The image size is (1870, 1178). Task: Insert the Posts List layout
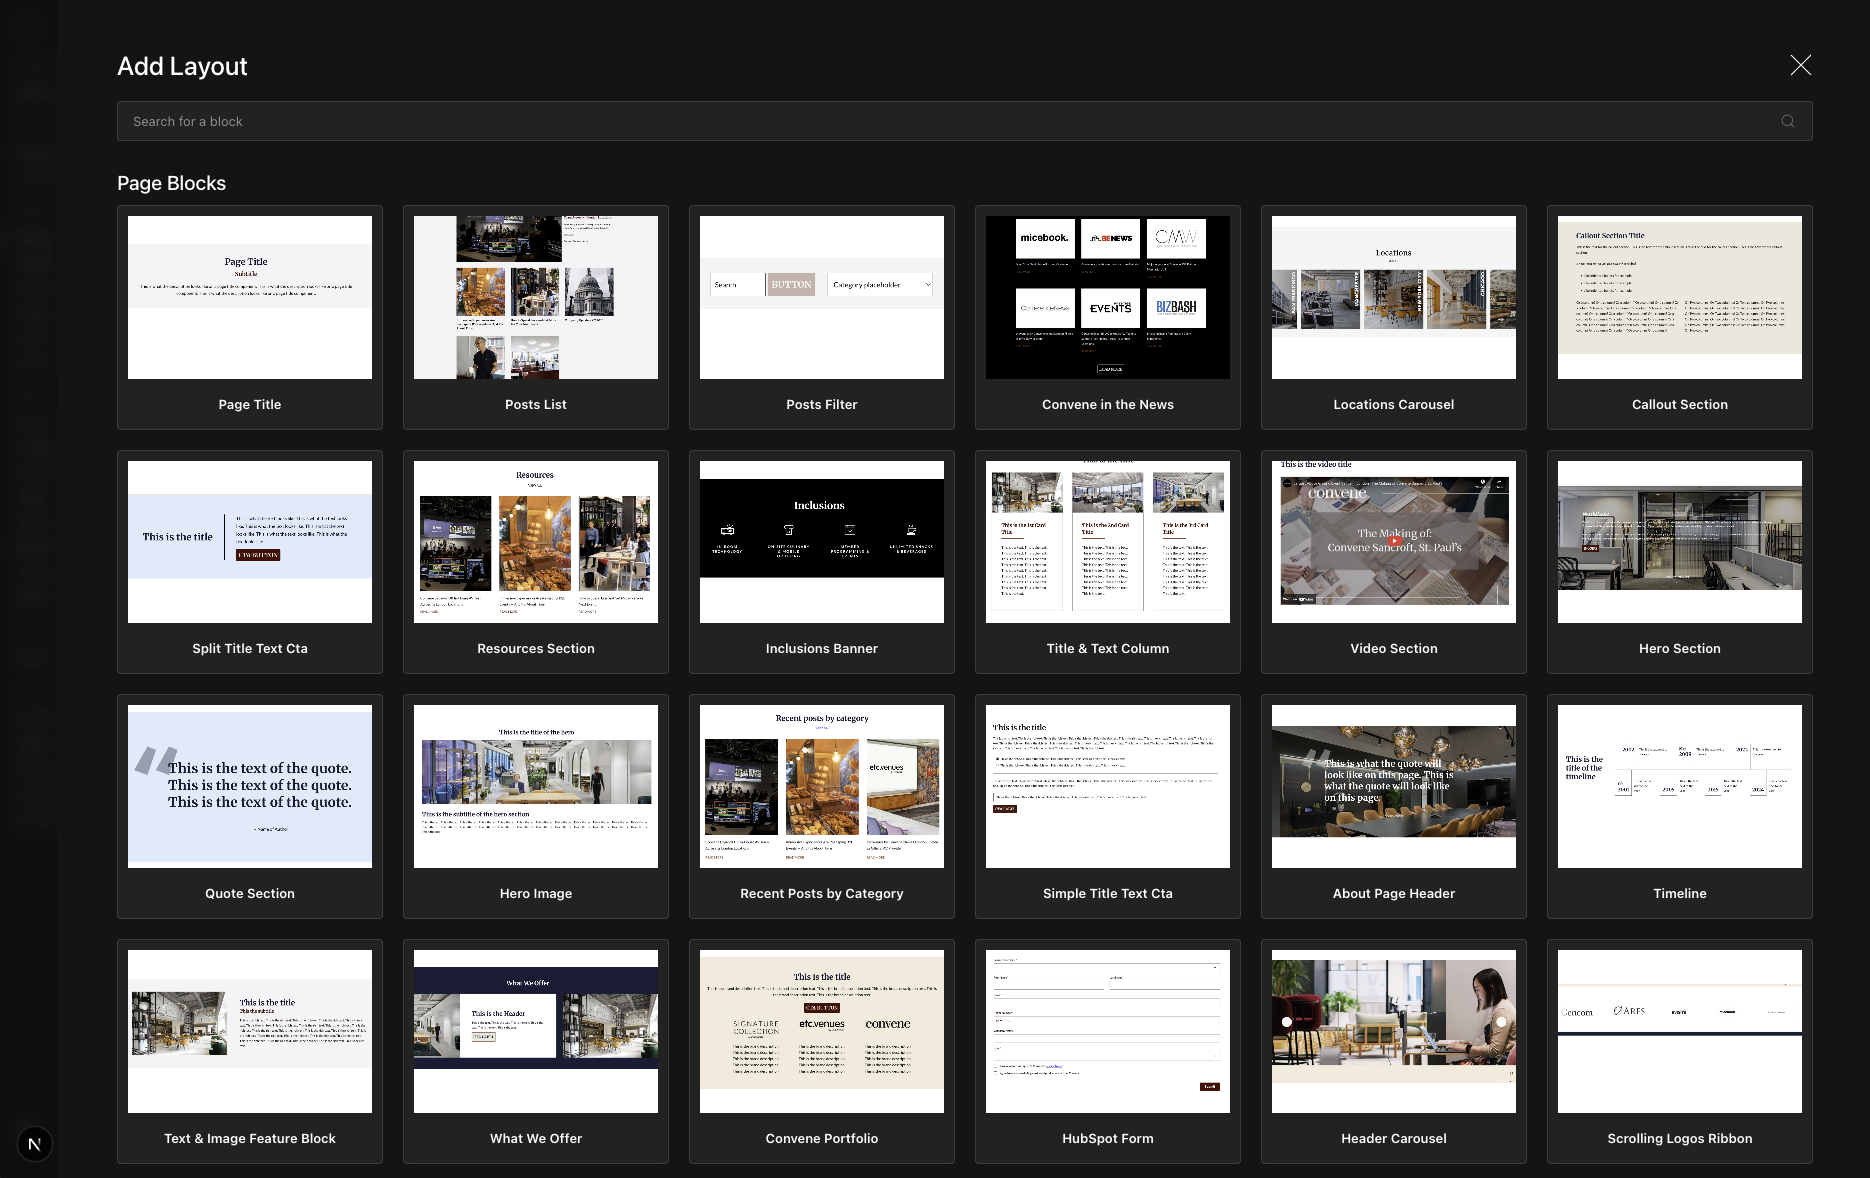(535, 318)
